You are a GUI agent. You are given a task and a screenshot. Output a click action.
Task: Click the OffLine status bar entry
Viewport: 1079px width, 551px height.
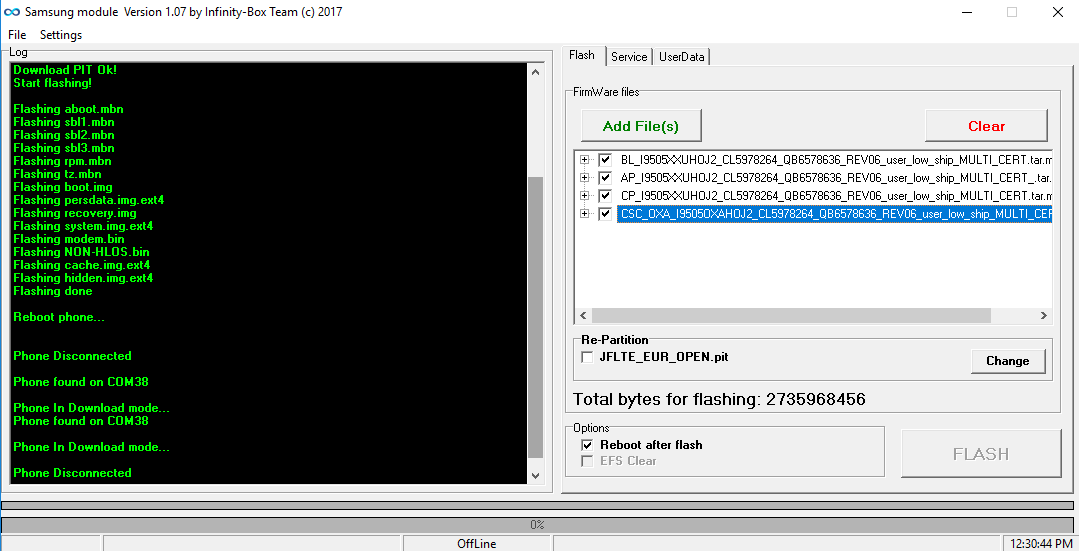477,543
